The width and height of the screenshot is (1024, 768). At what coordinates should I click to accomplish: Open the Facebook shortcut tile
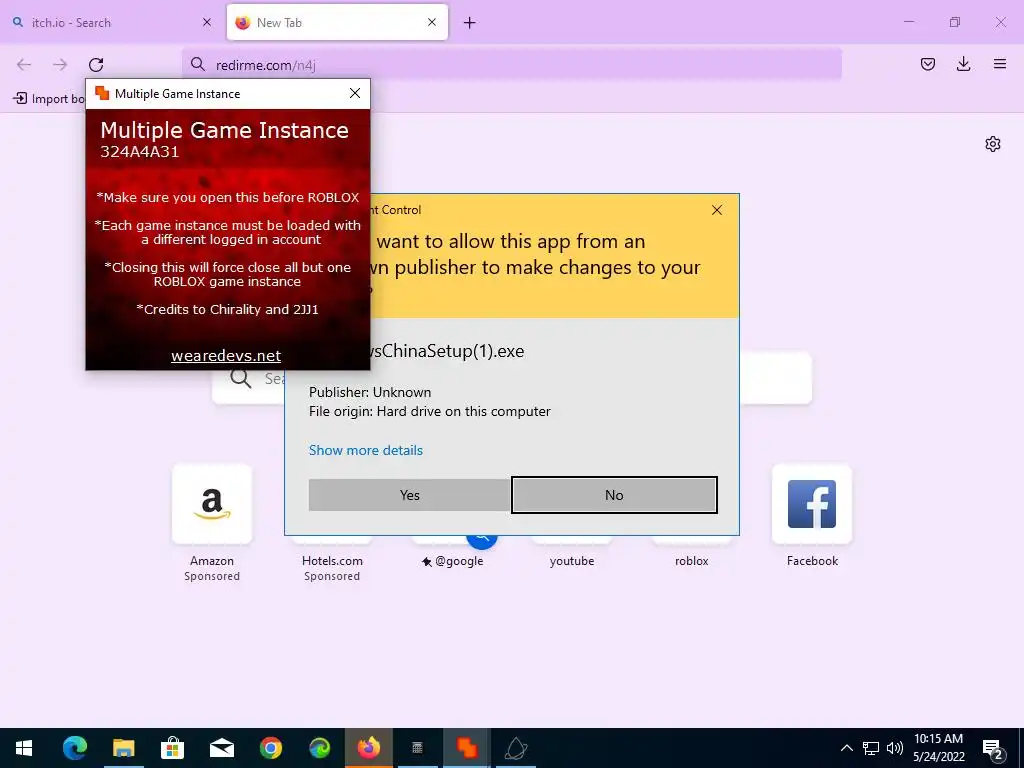tap(812, 504)
